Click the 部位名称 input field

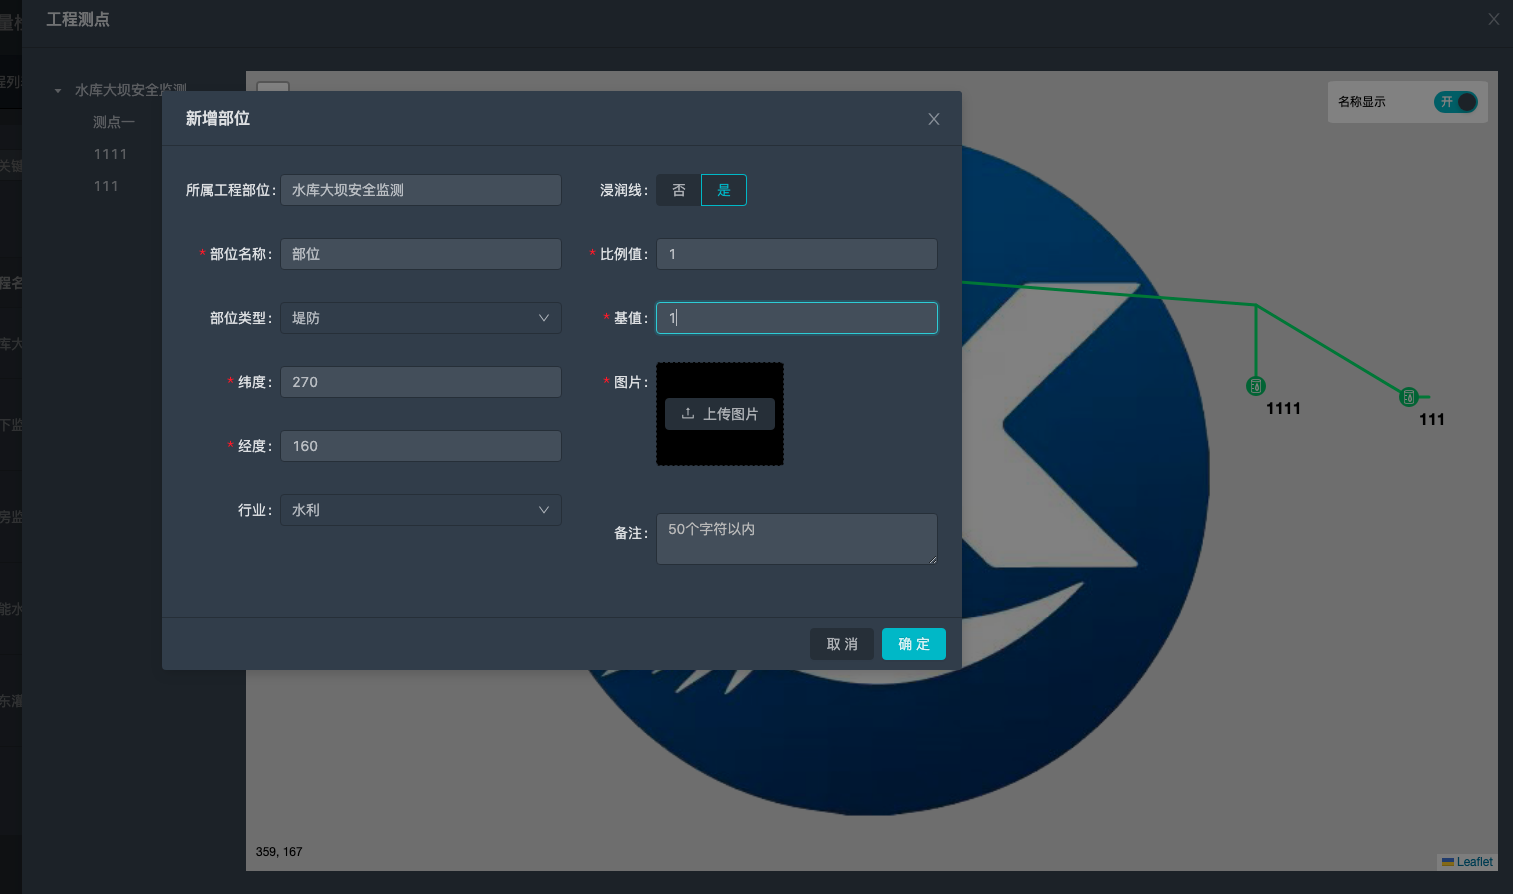(420, 254)
